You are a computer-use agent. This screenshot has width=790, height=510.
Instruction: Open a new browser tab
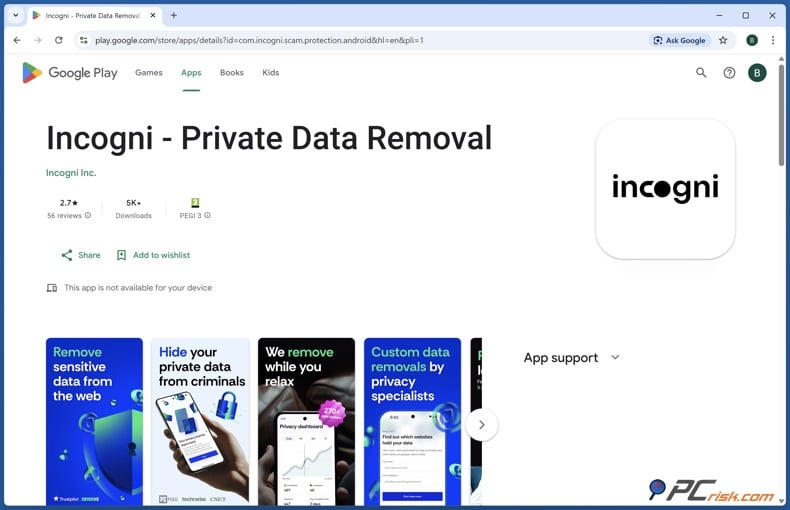click(x=173, y=15)
